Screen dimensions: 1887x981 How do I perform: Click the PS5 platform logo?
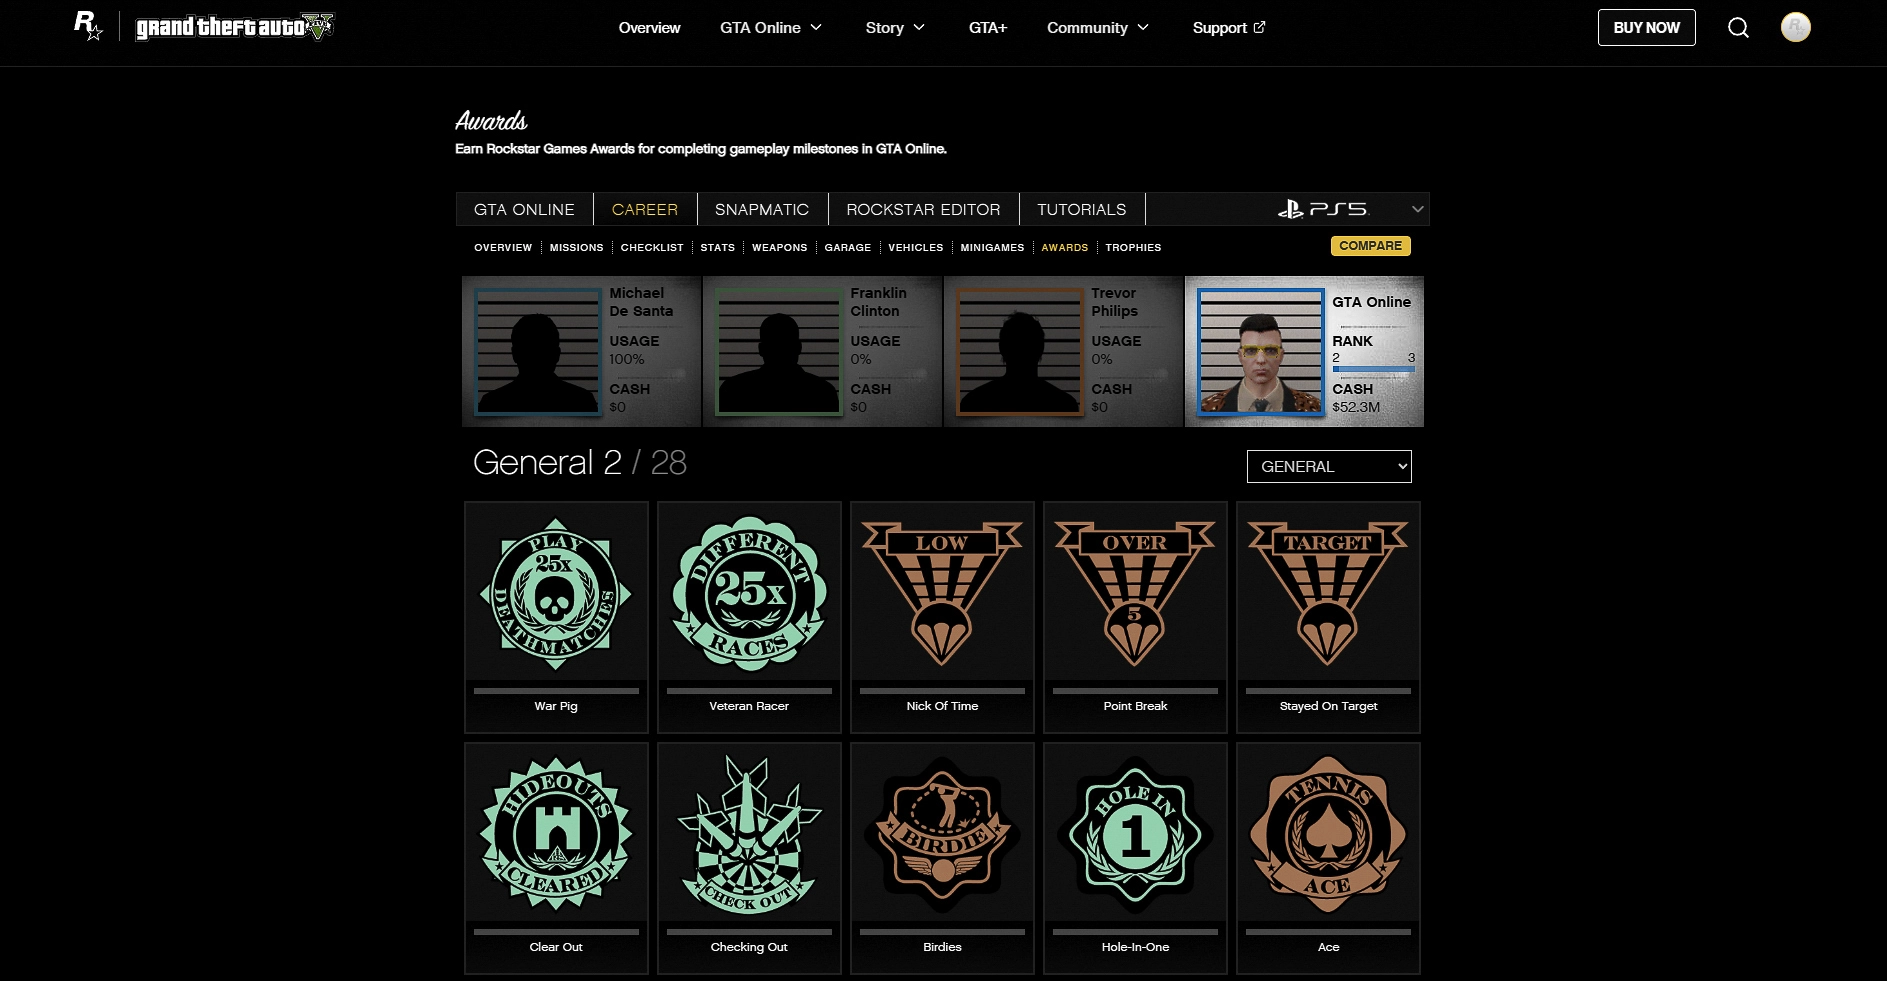1323,209
